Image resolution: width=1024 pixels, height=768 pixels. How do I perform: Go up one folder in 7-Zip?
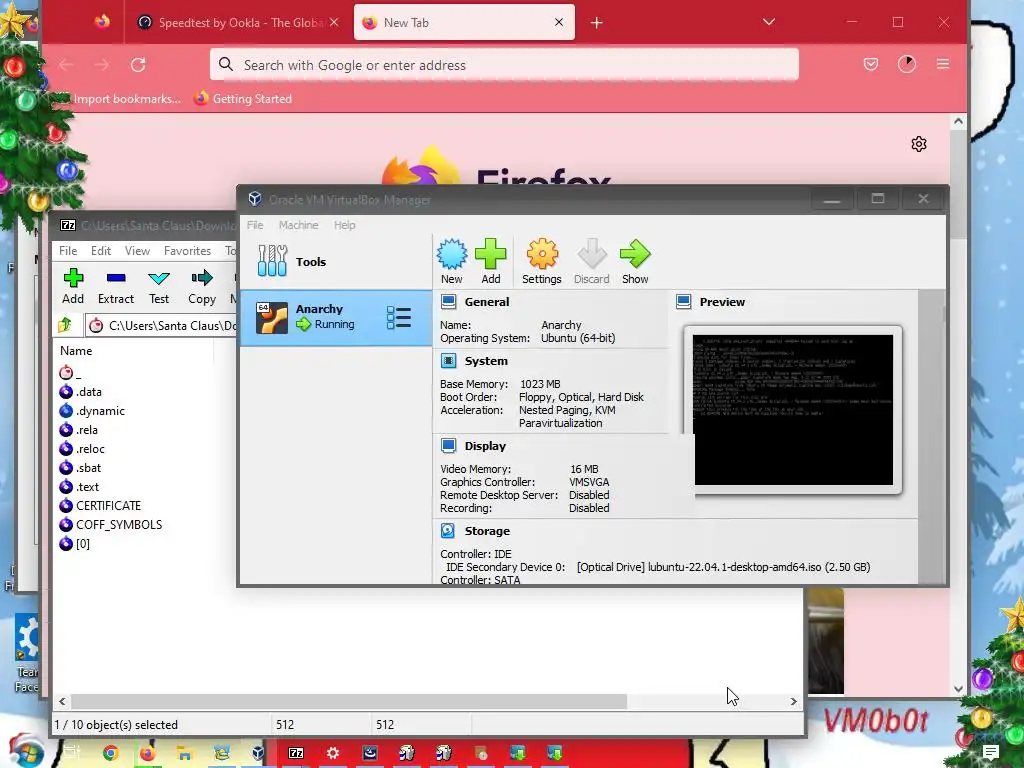(x=65, y=325)
